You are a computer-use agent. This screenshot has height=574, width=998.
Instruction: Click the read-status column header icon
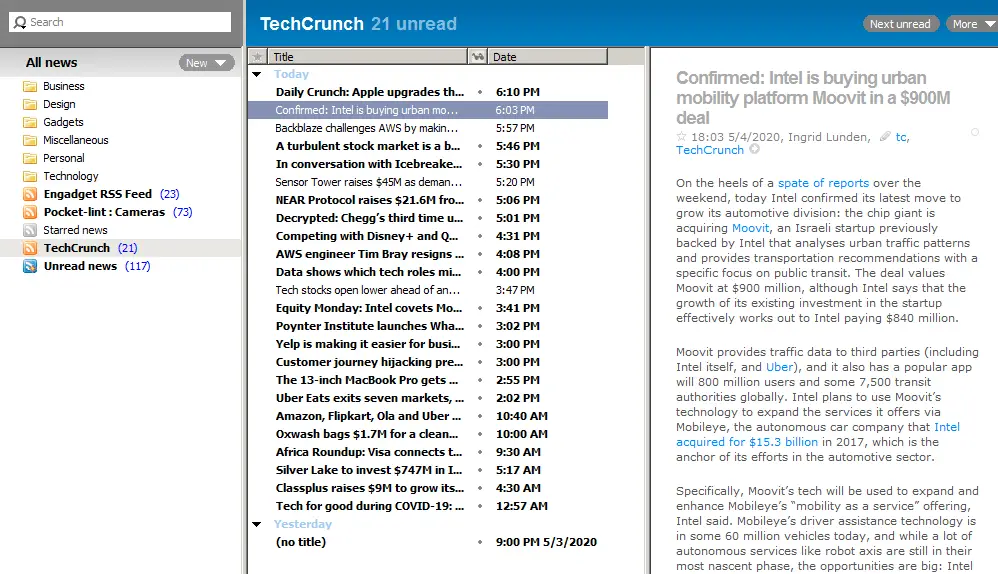click(477, 57)
